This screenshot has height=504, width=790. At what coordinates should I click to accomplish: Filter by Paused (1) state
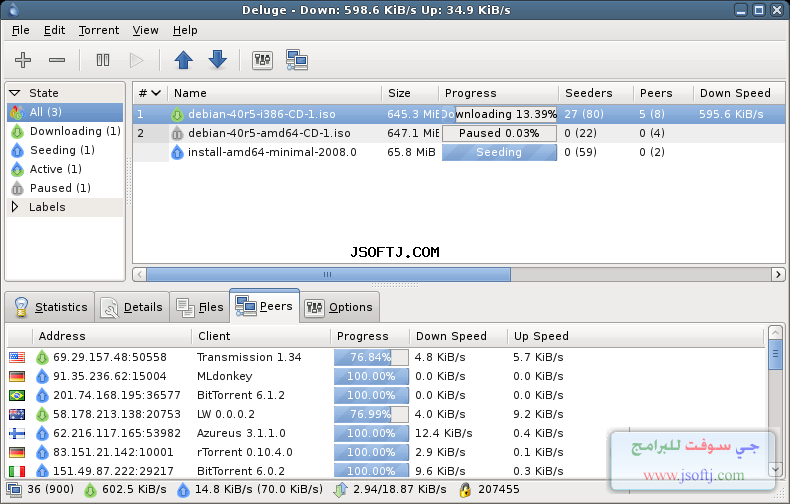(65, 188)
